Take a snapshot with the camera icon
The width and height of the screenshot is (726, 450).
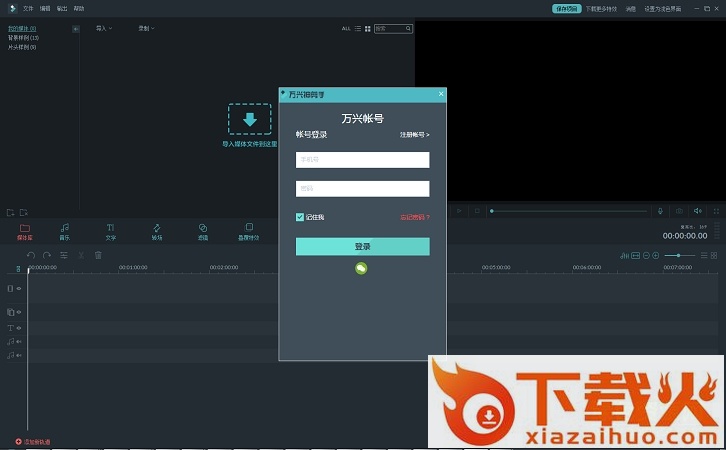pyautogui.click(x=679, y=211)
